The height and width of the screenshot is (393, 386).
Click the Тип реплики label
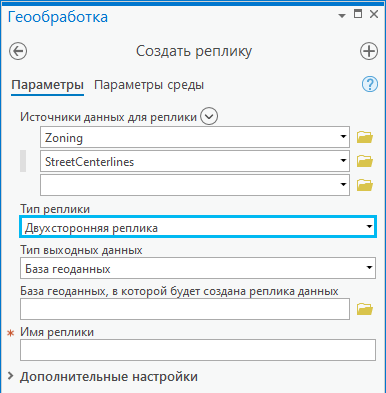coord(55,209)
